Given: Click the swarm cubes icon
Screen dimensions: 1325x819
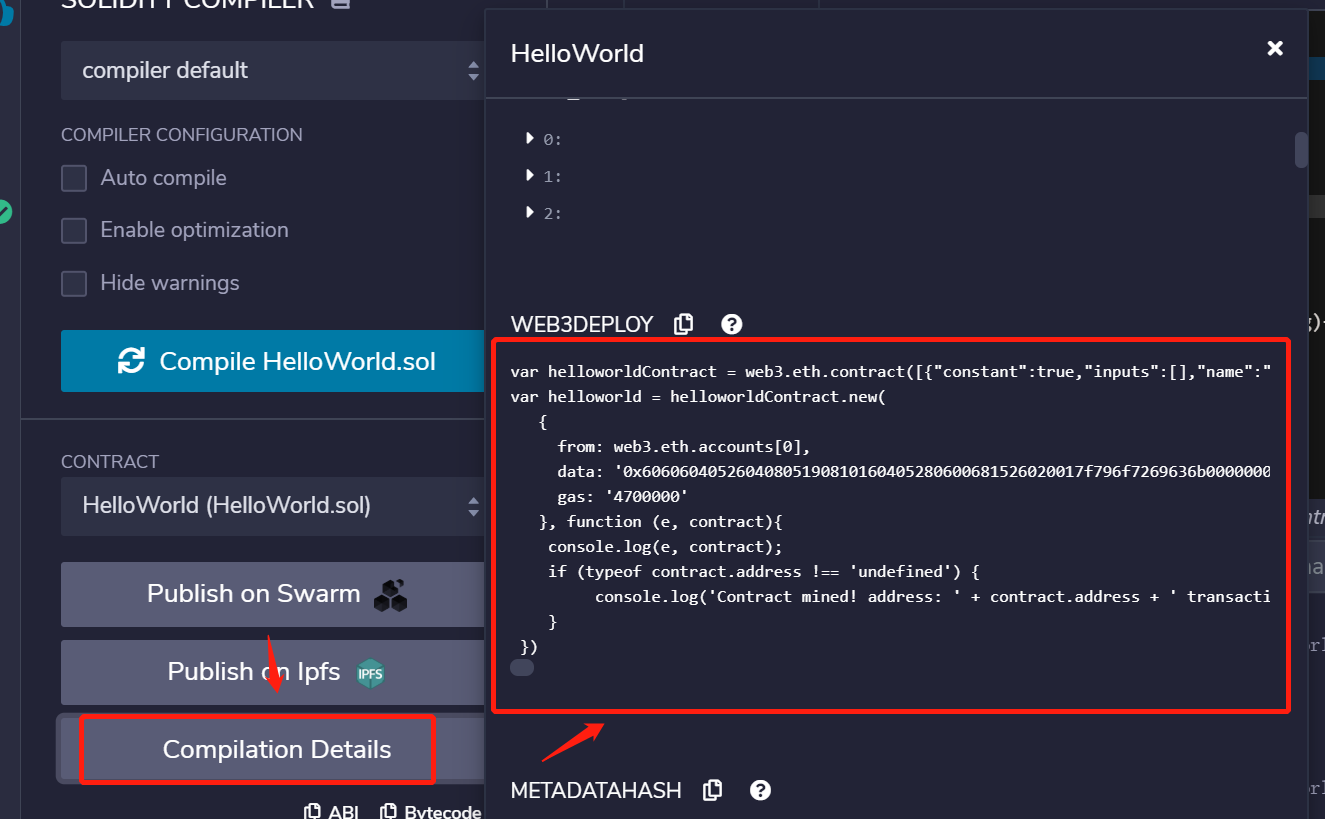Looking at the screenshot, I should (390, 595).
